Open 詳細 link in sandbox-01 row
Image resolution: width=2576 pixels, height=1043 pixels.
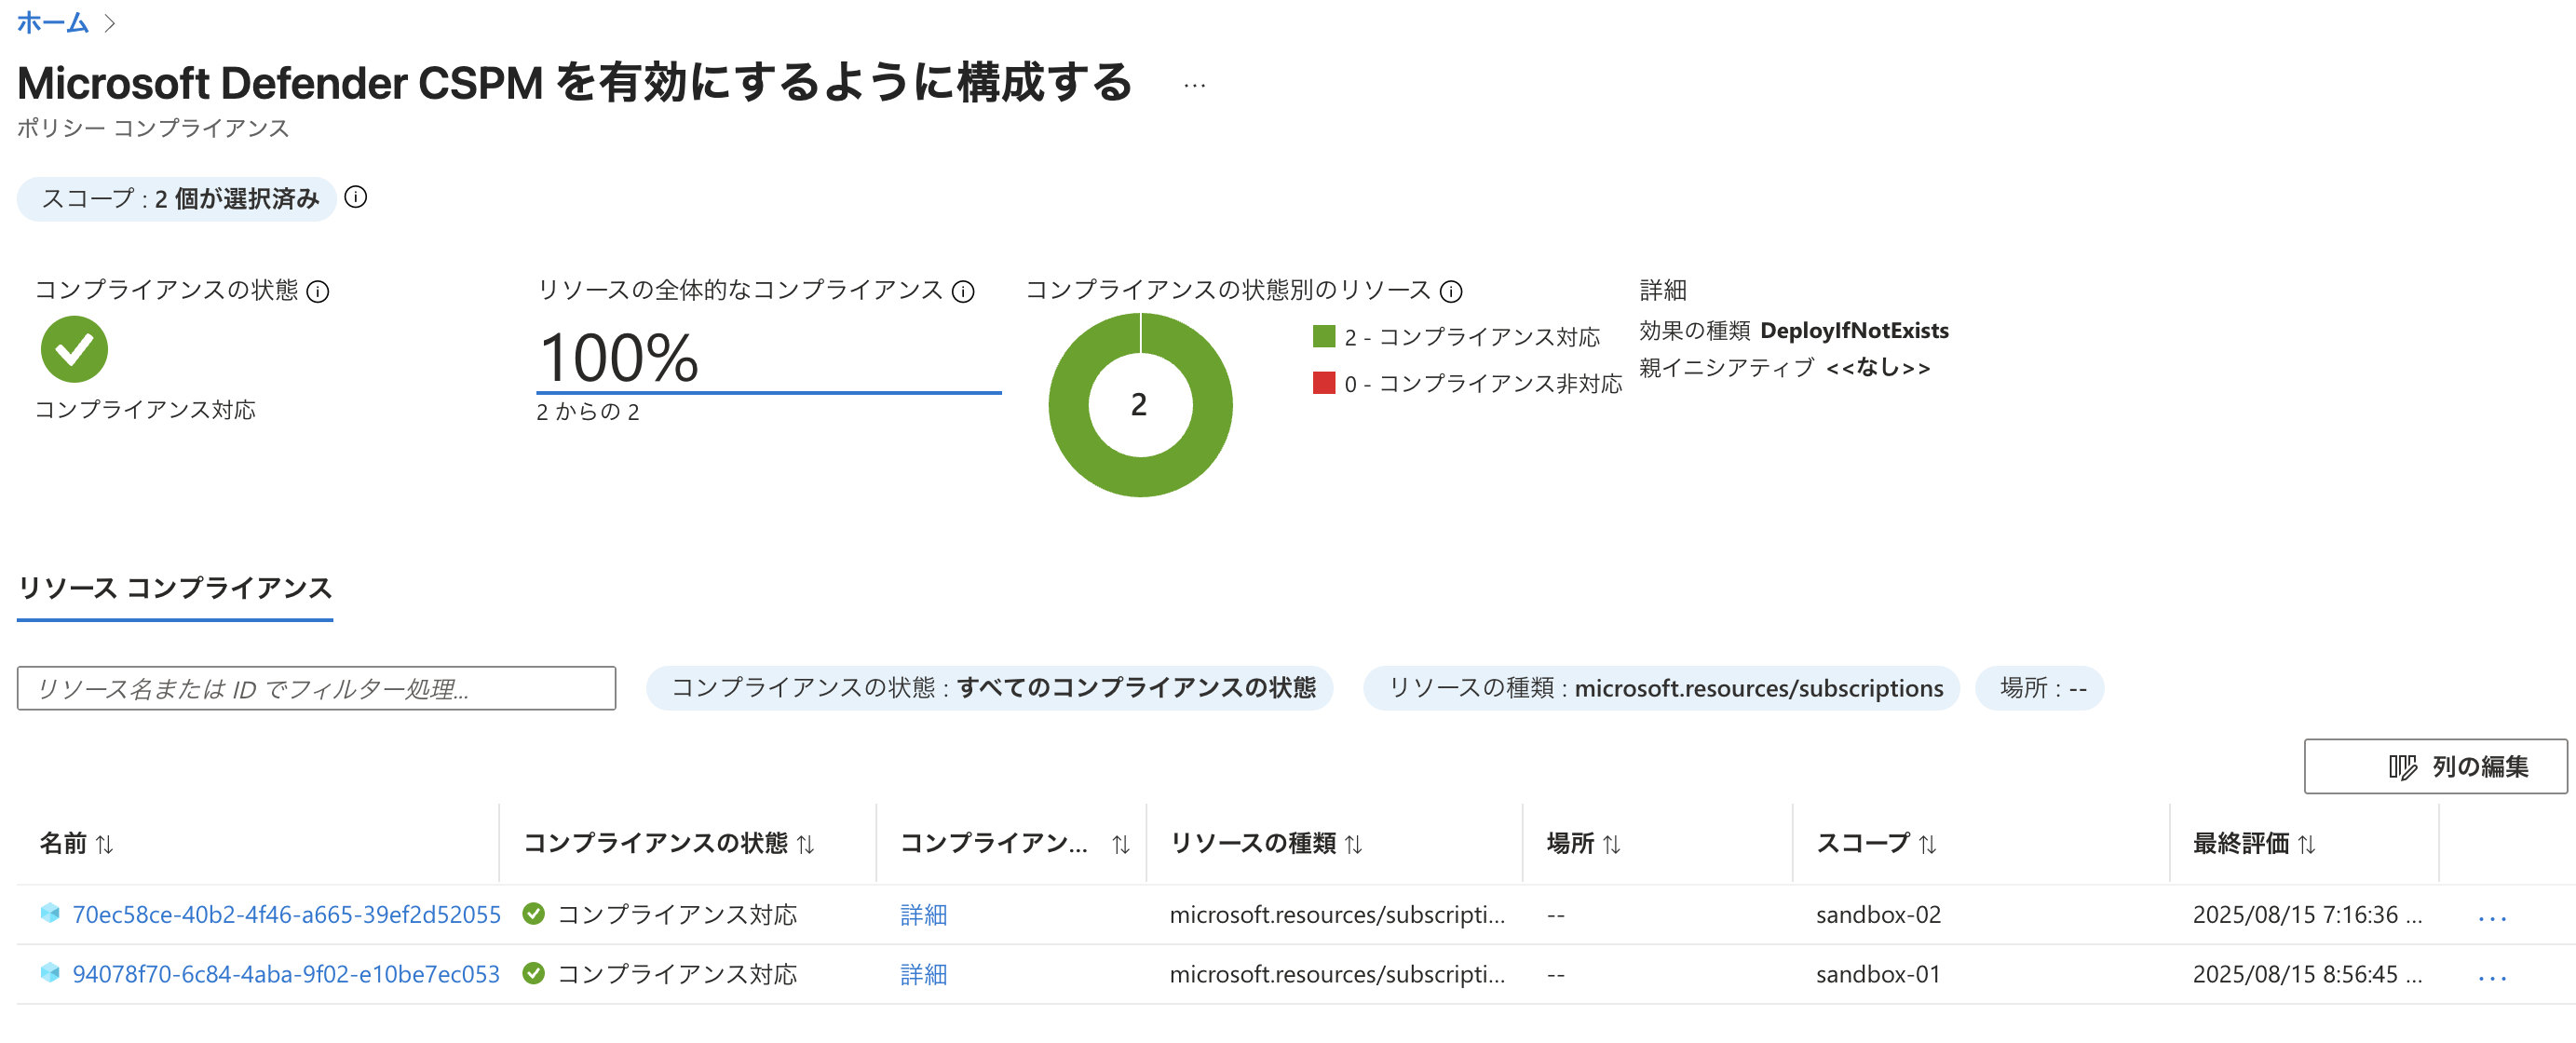[924, 974]
